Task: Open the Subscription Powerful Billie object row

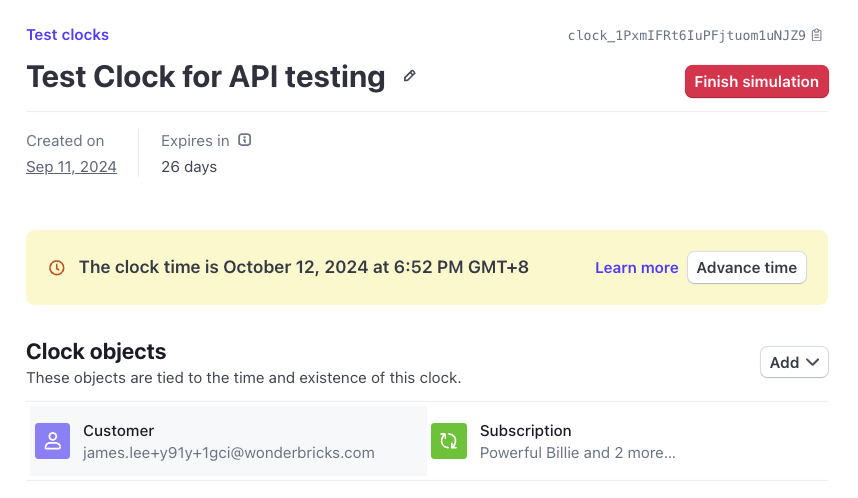Action: tap(628, 441)
